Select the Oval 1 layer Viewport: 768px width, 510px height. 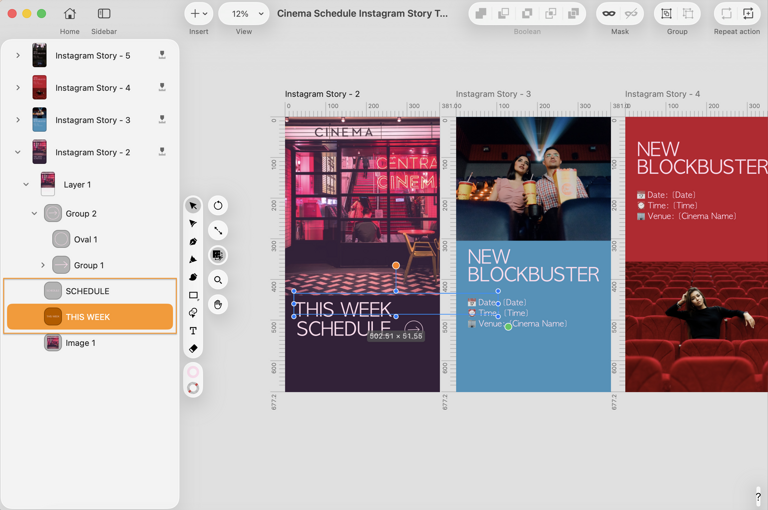pyautogui.click(x=90, y=240)
